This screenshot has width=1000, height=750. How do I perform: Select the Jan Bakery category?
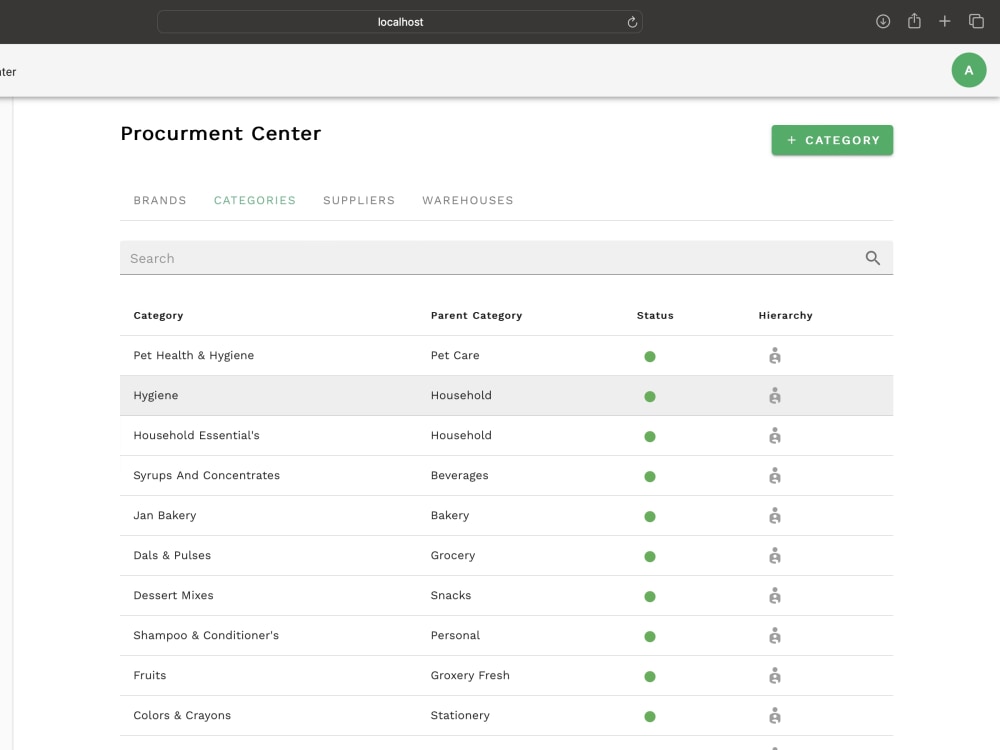(165, 515)
